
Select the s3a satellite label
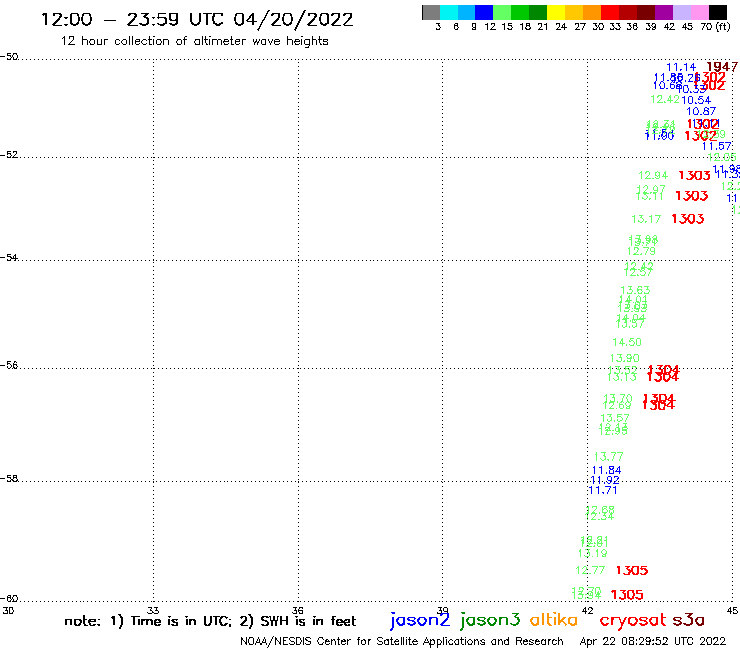coord(688,620)
